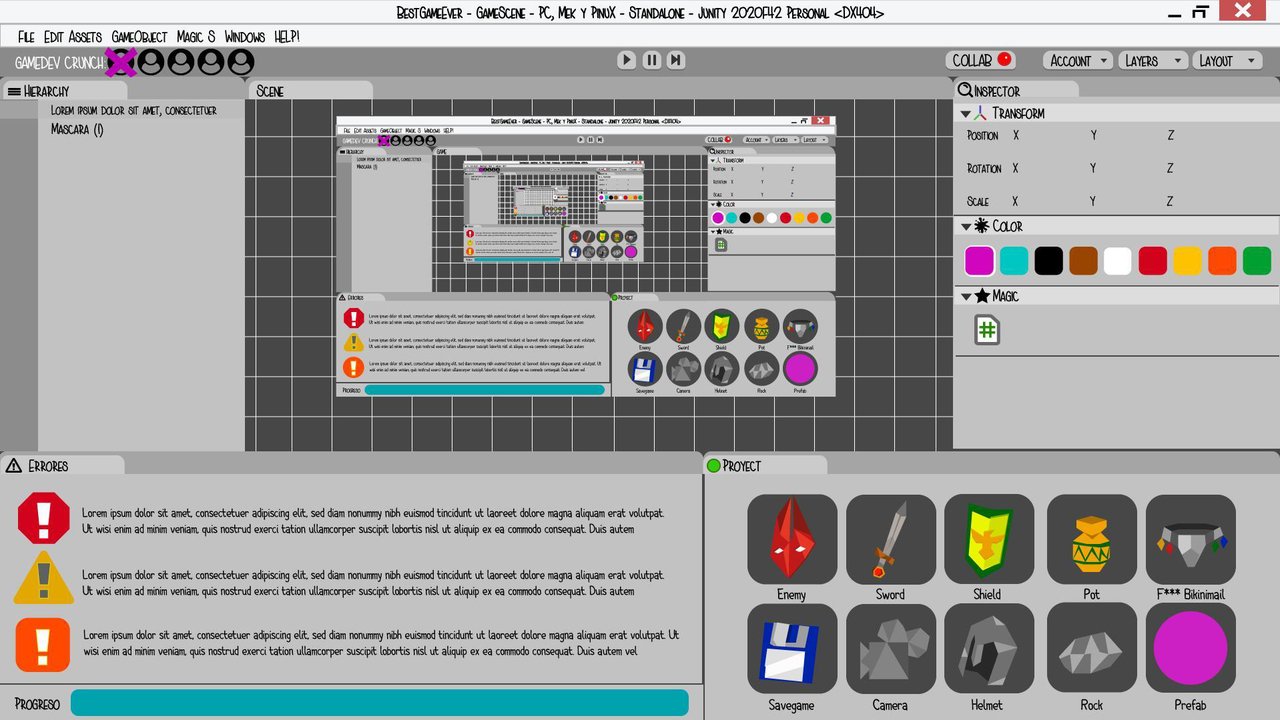Screen dimensions: 1280x720
Task: Click the orange square exclamation icon
Action: point(43,644)
